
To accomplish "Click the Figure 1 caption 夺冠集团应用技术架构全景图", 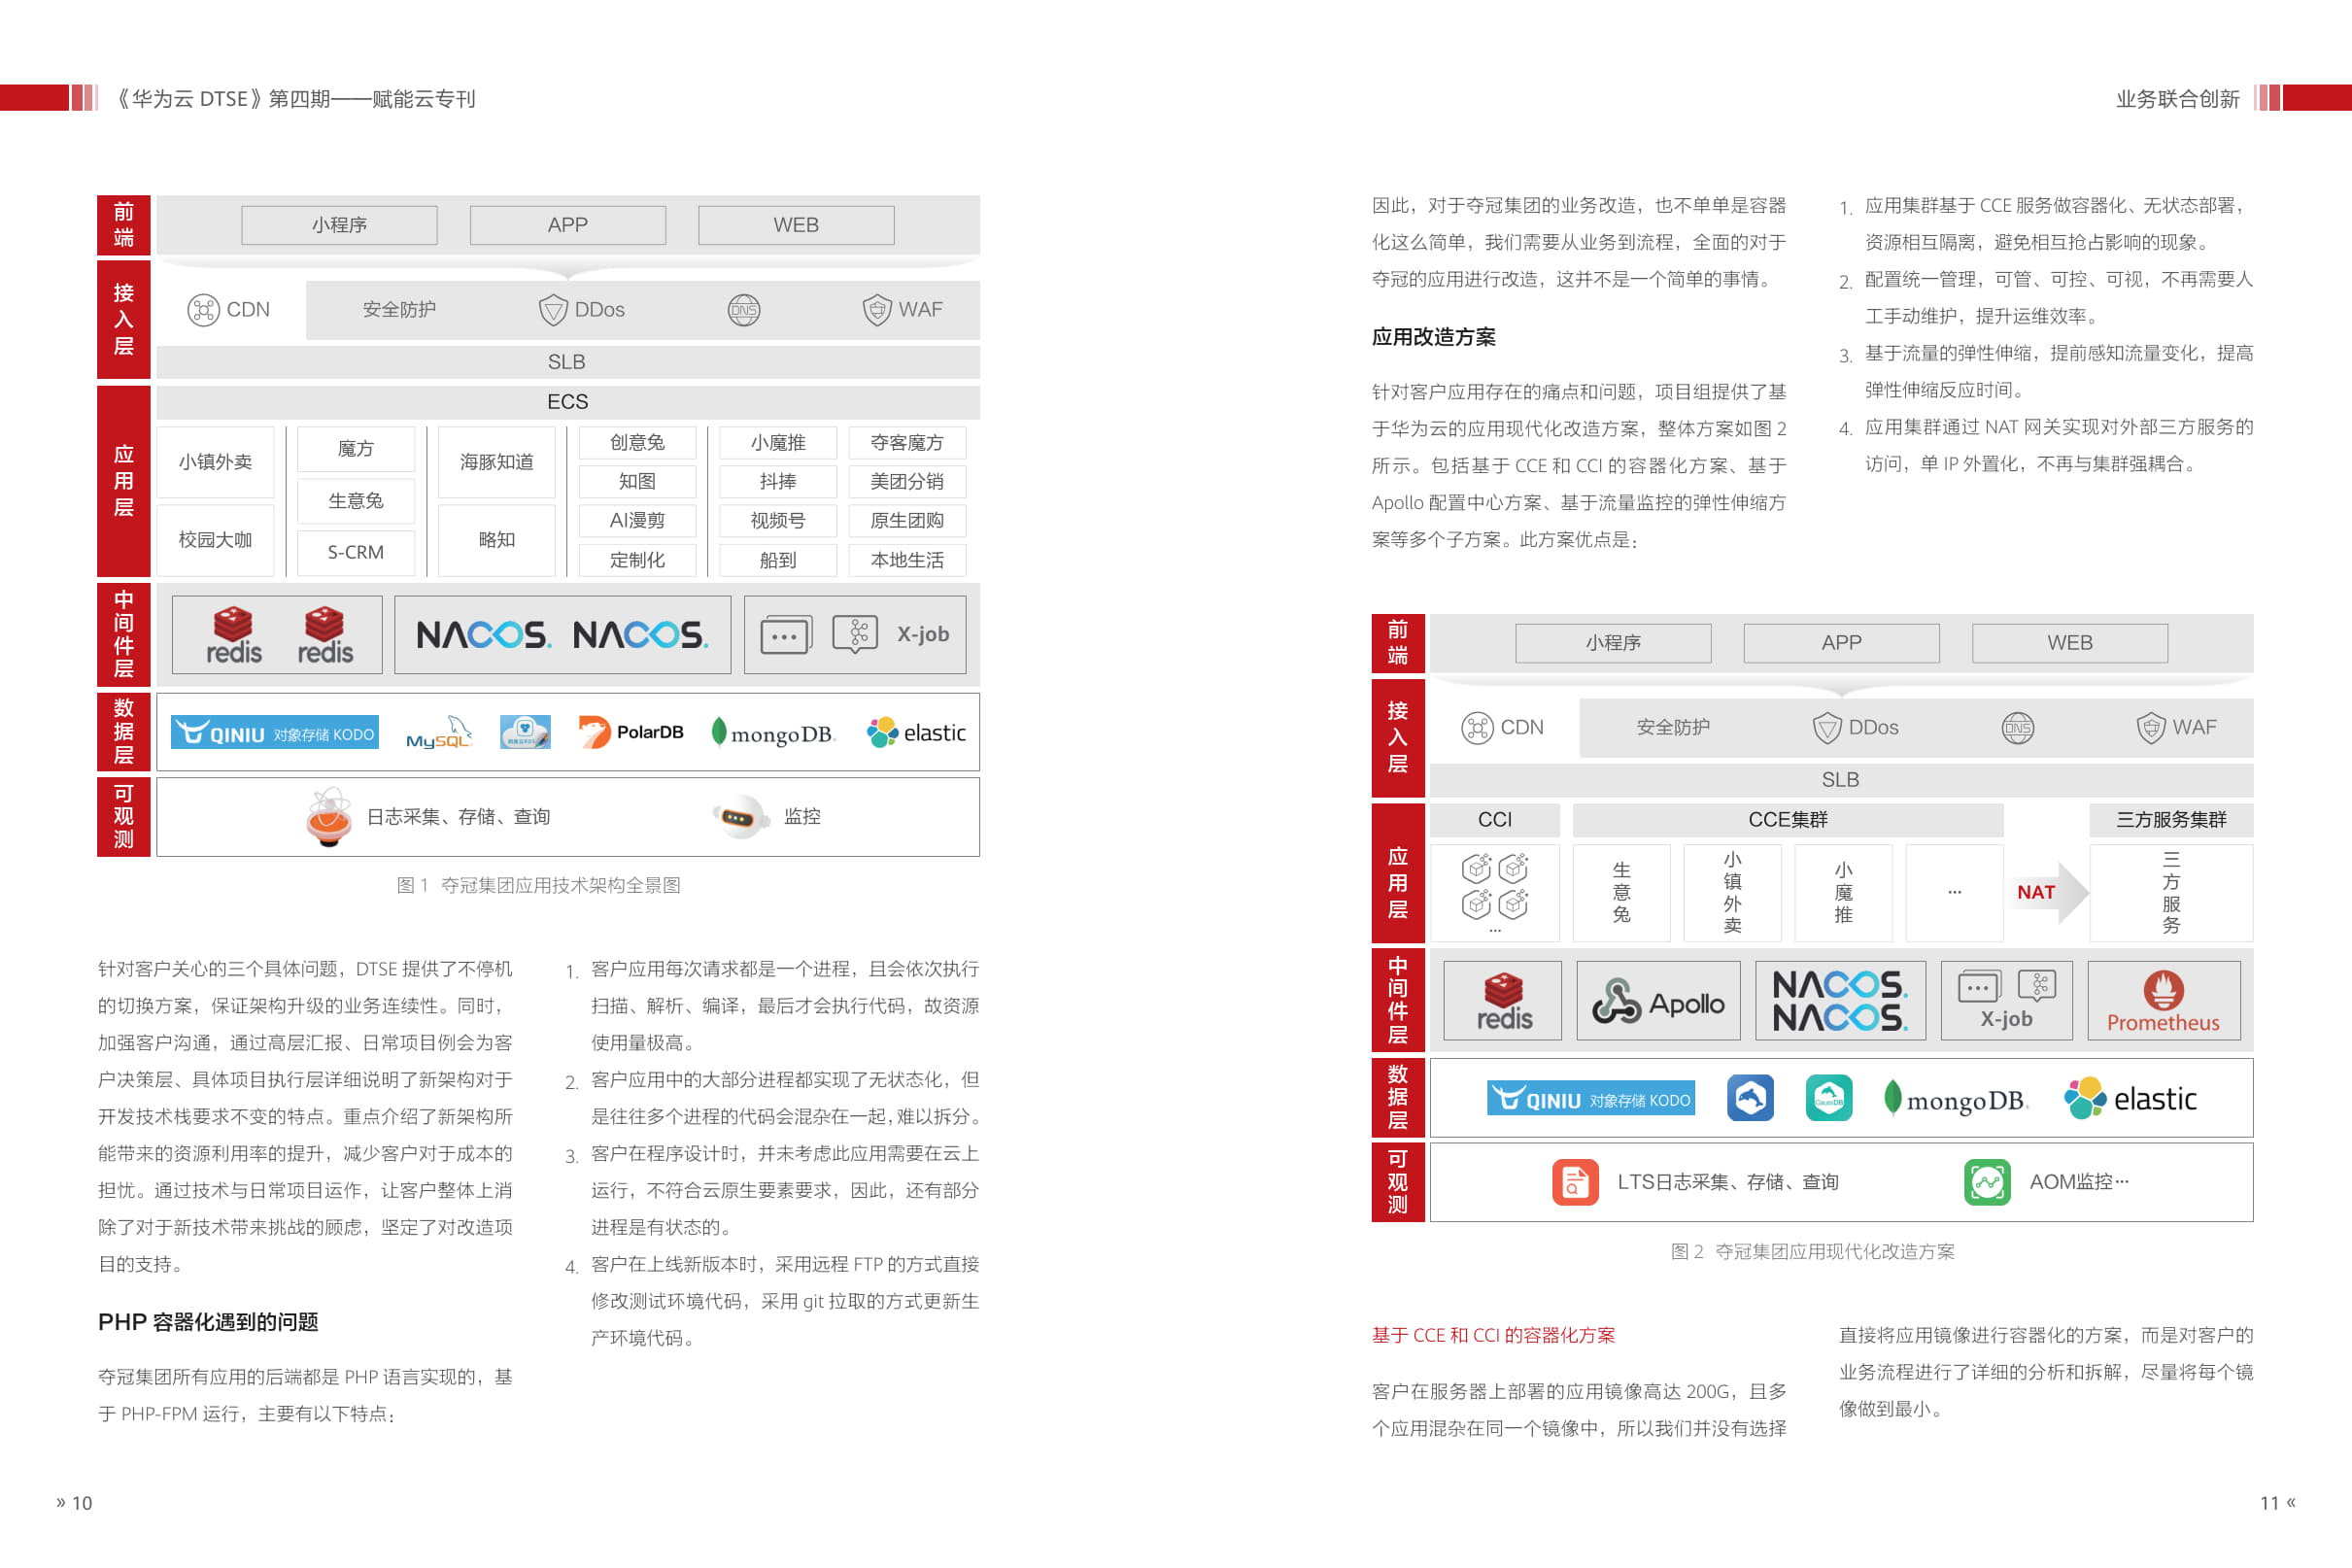I will 561,885.
